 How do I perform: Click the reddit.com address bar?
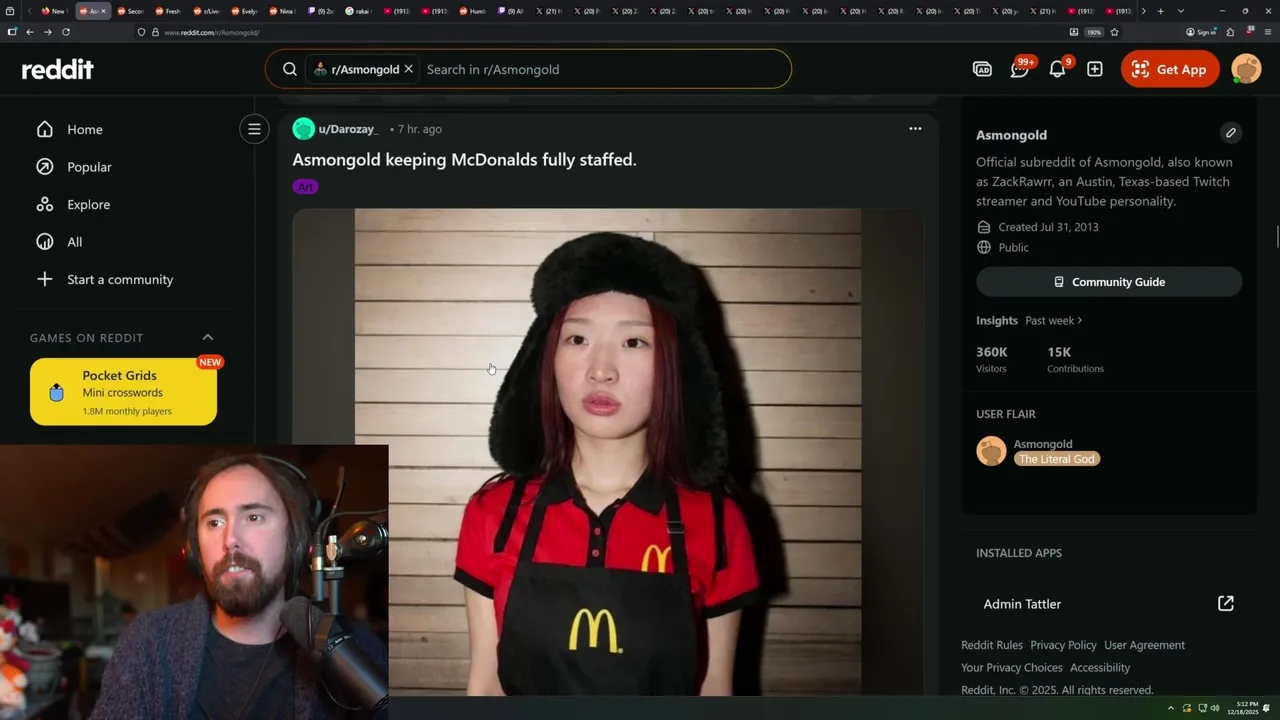click(600, 32)
